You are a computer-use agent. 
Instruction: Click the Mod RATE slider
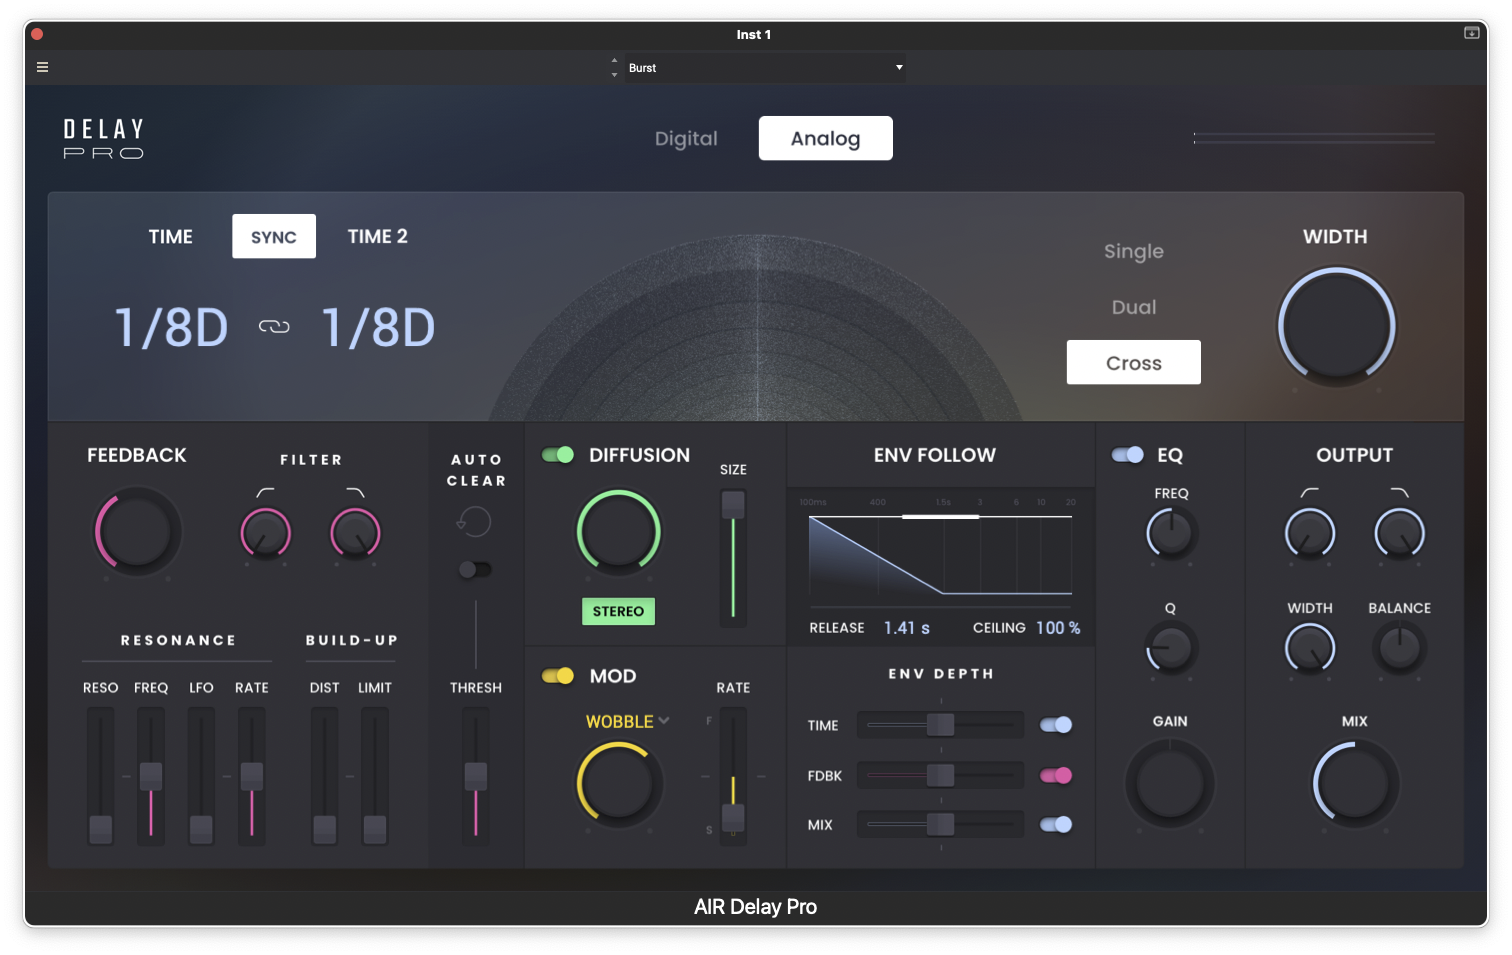[733, 776]
